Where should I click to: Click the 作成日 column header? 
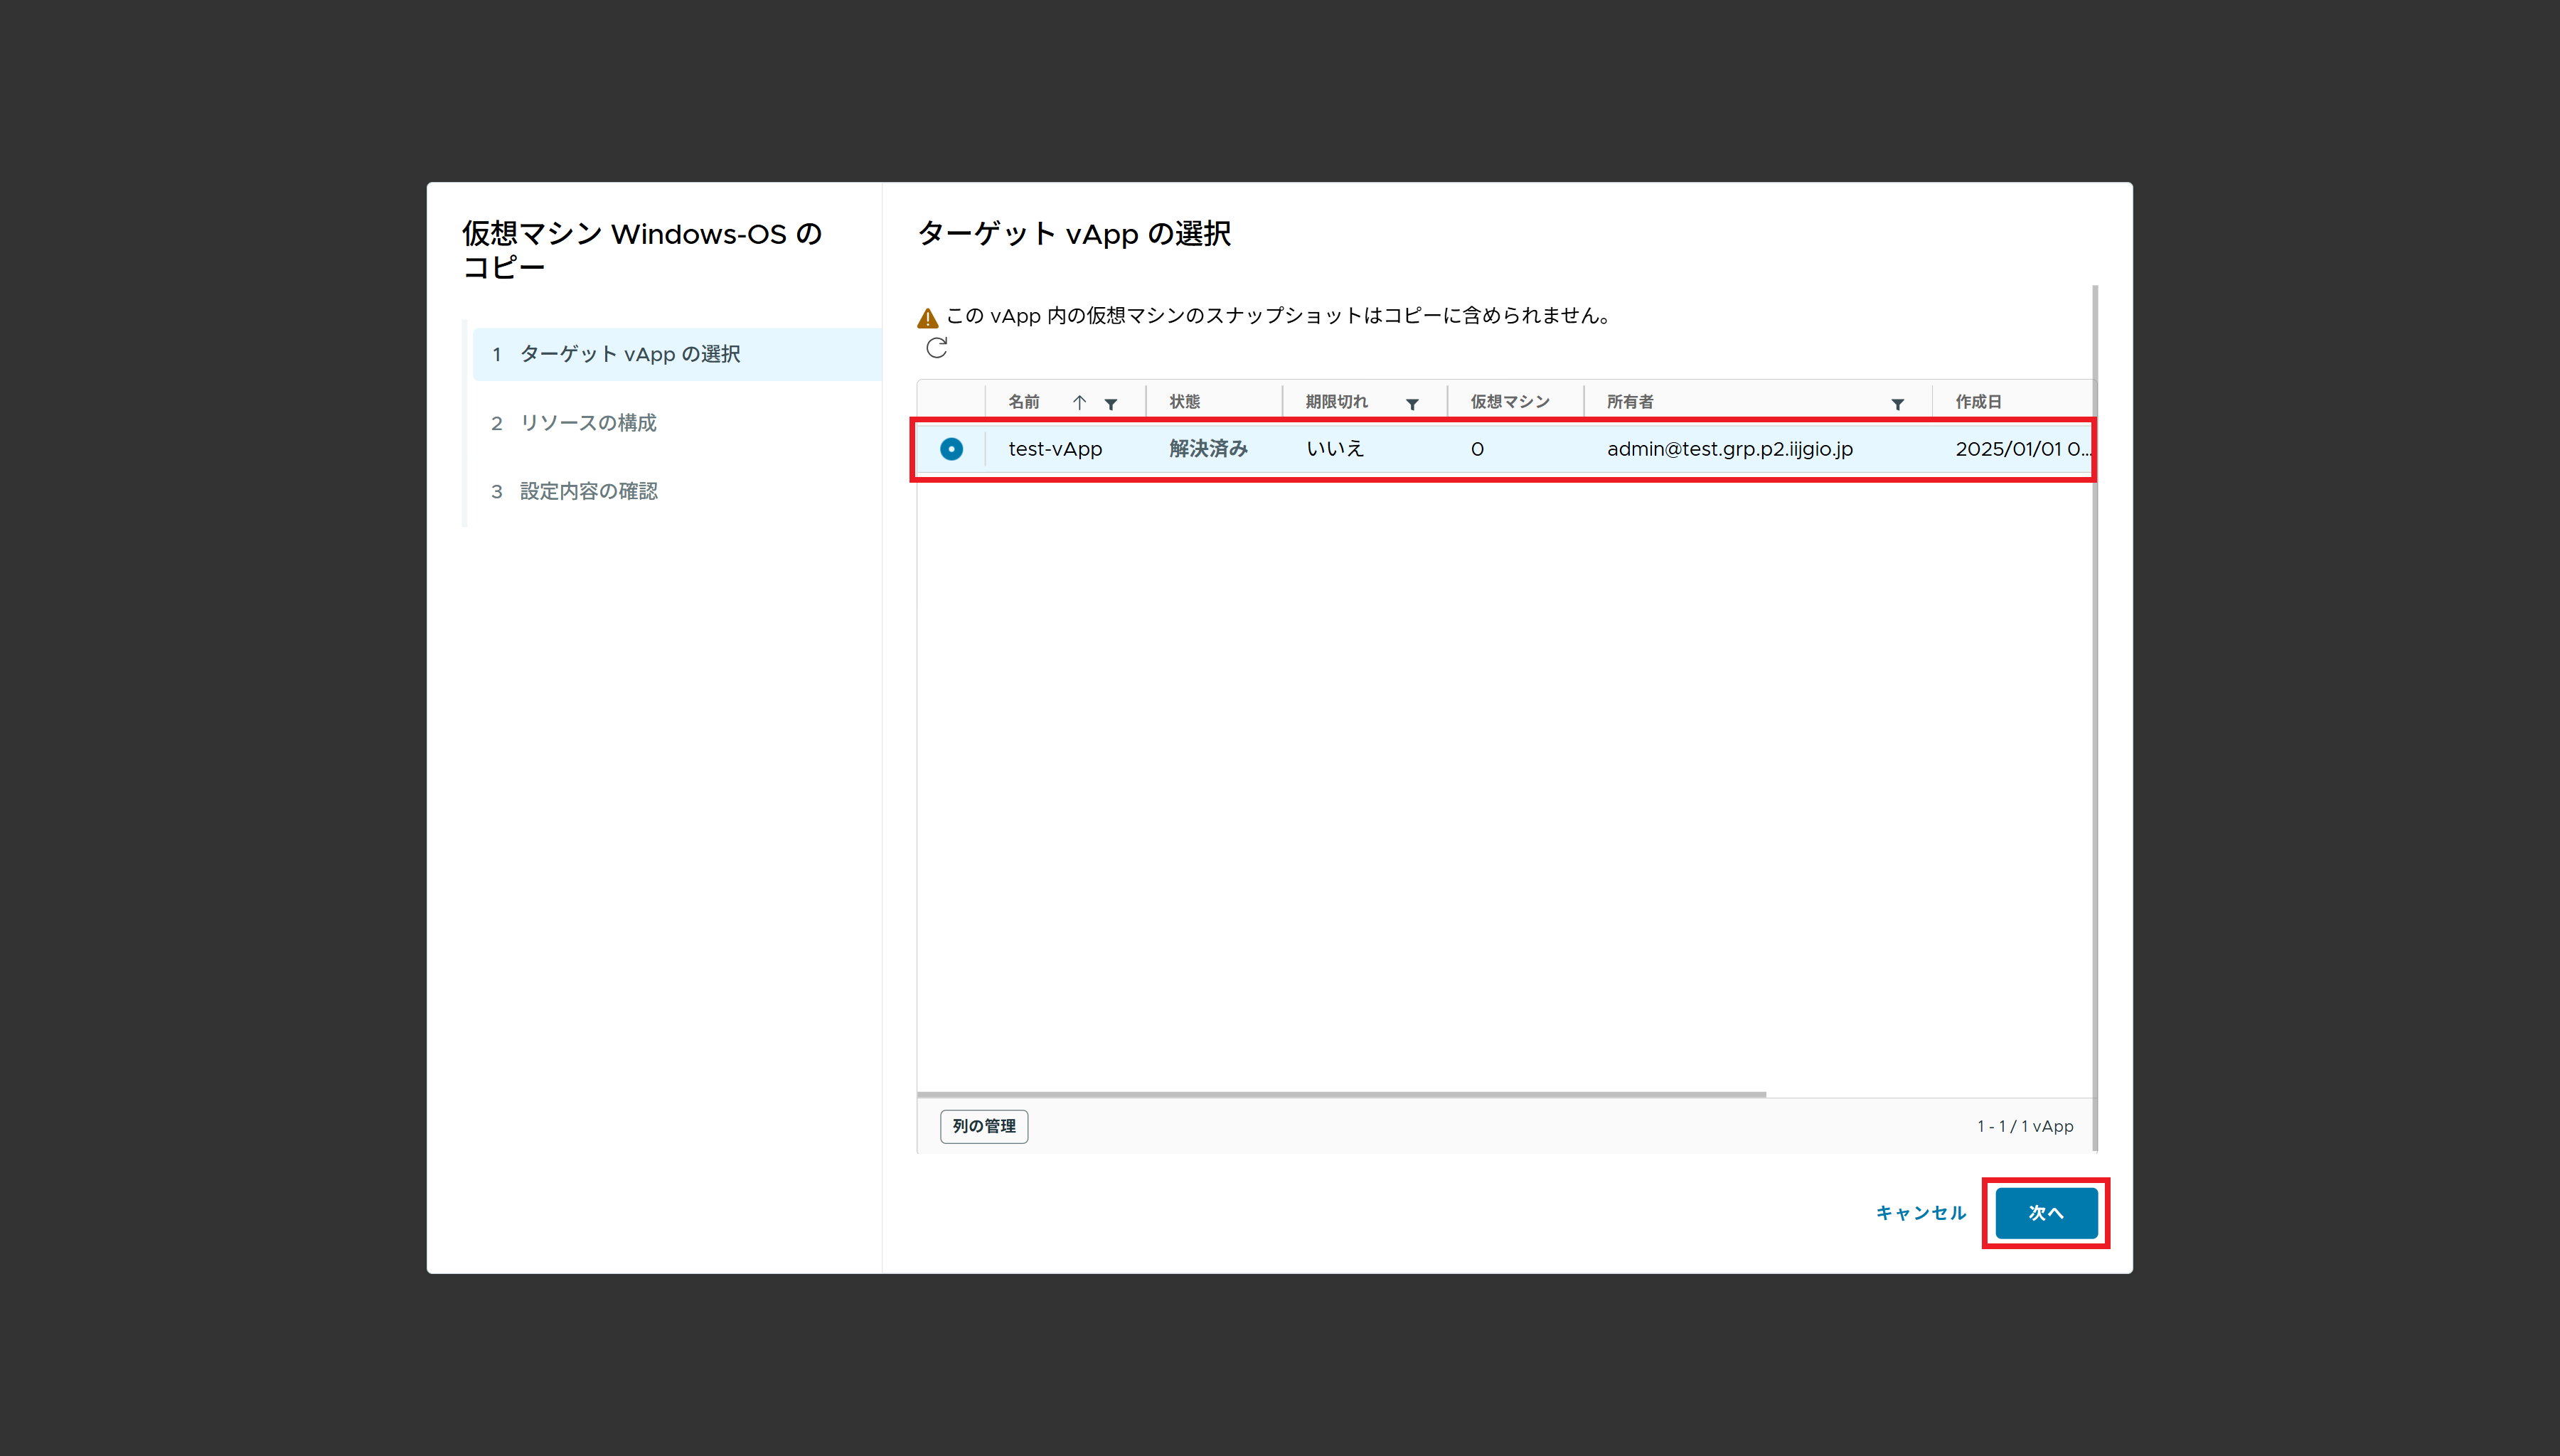pyautogui.click(x=1978, y=402)
